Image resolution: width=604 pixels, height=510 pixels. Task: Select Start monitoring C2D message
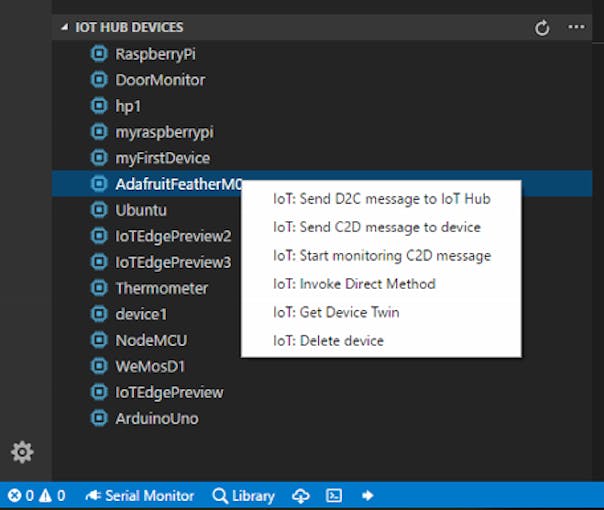coord(382,256)
